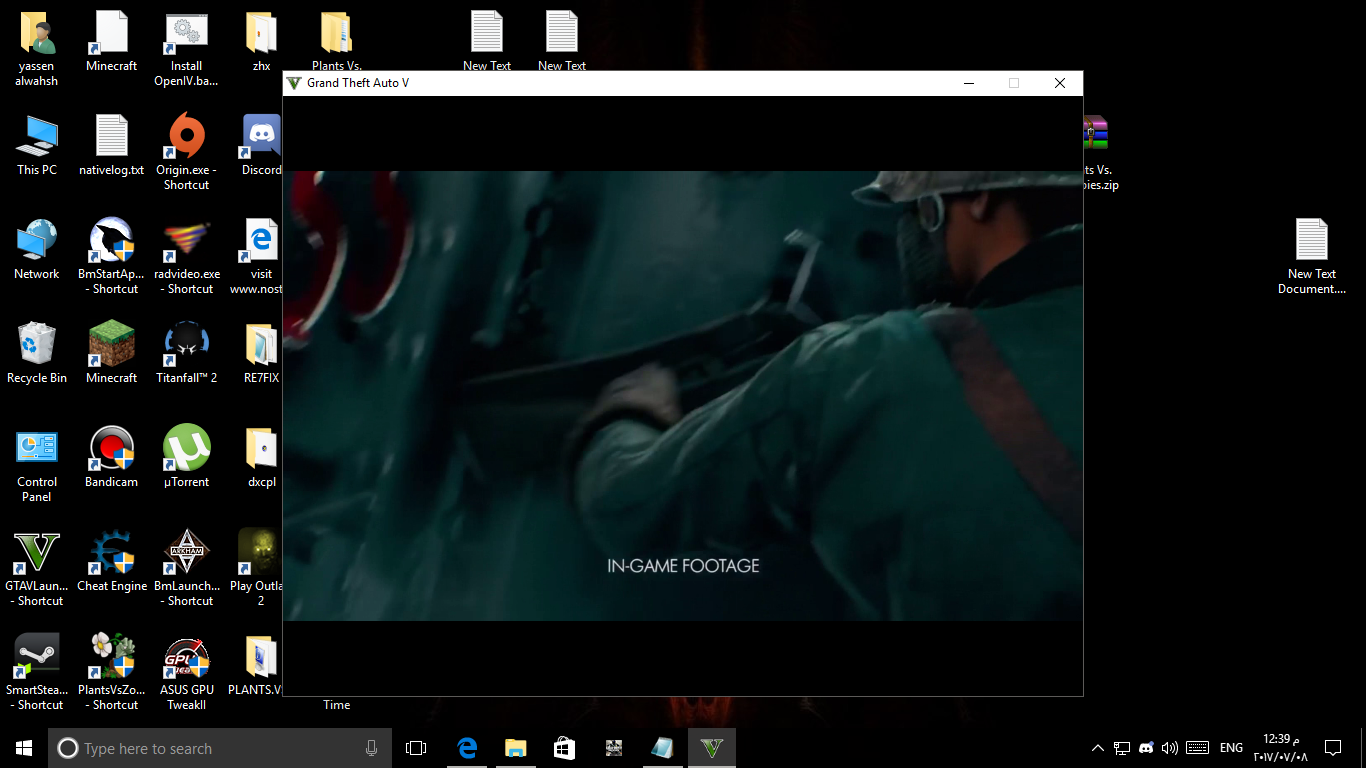Open the Action Center notifications icon
The image size is (1366, 768).
1333,748
